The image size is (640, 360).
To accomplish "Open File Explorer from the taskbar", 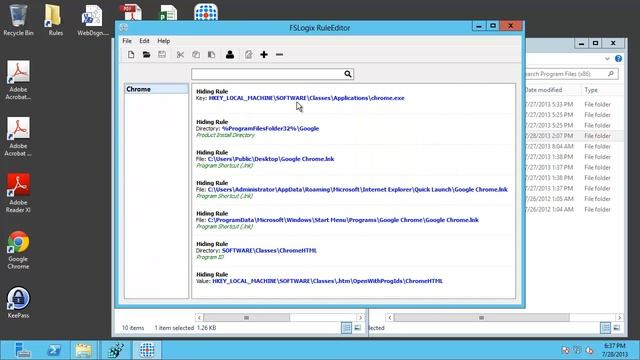I will pyautogui.click(x=84, y=350).
